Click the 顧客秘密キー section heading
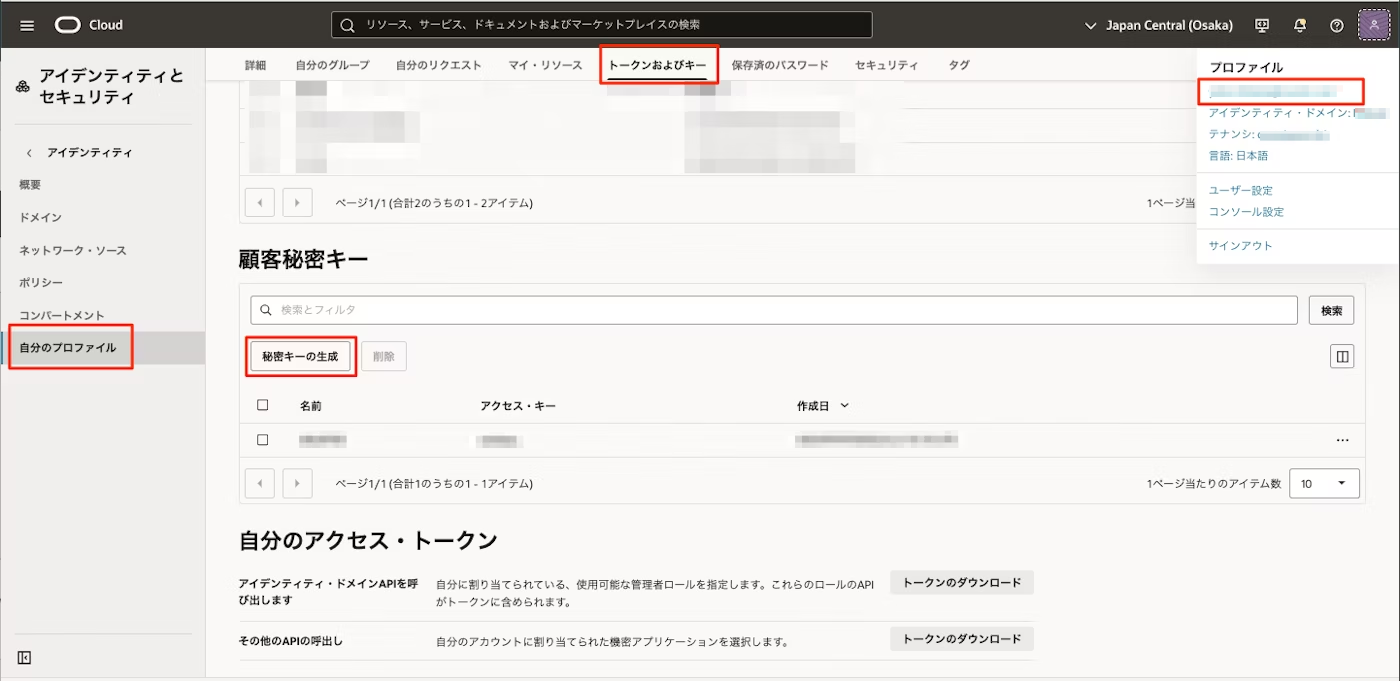 coord(304,260)
